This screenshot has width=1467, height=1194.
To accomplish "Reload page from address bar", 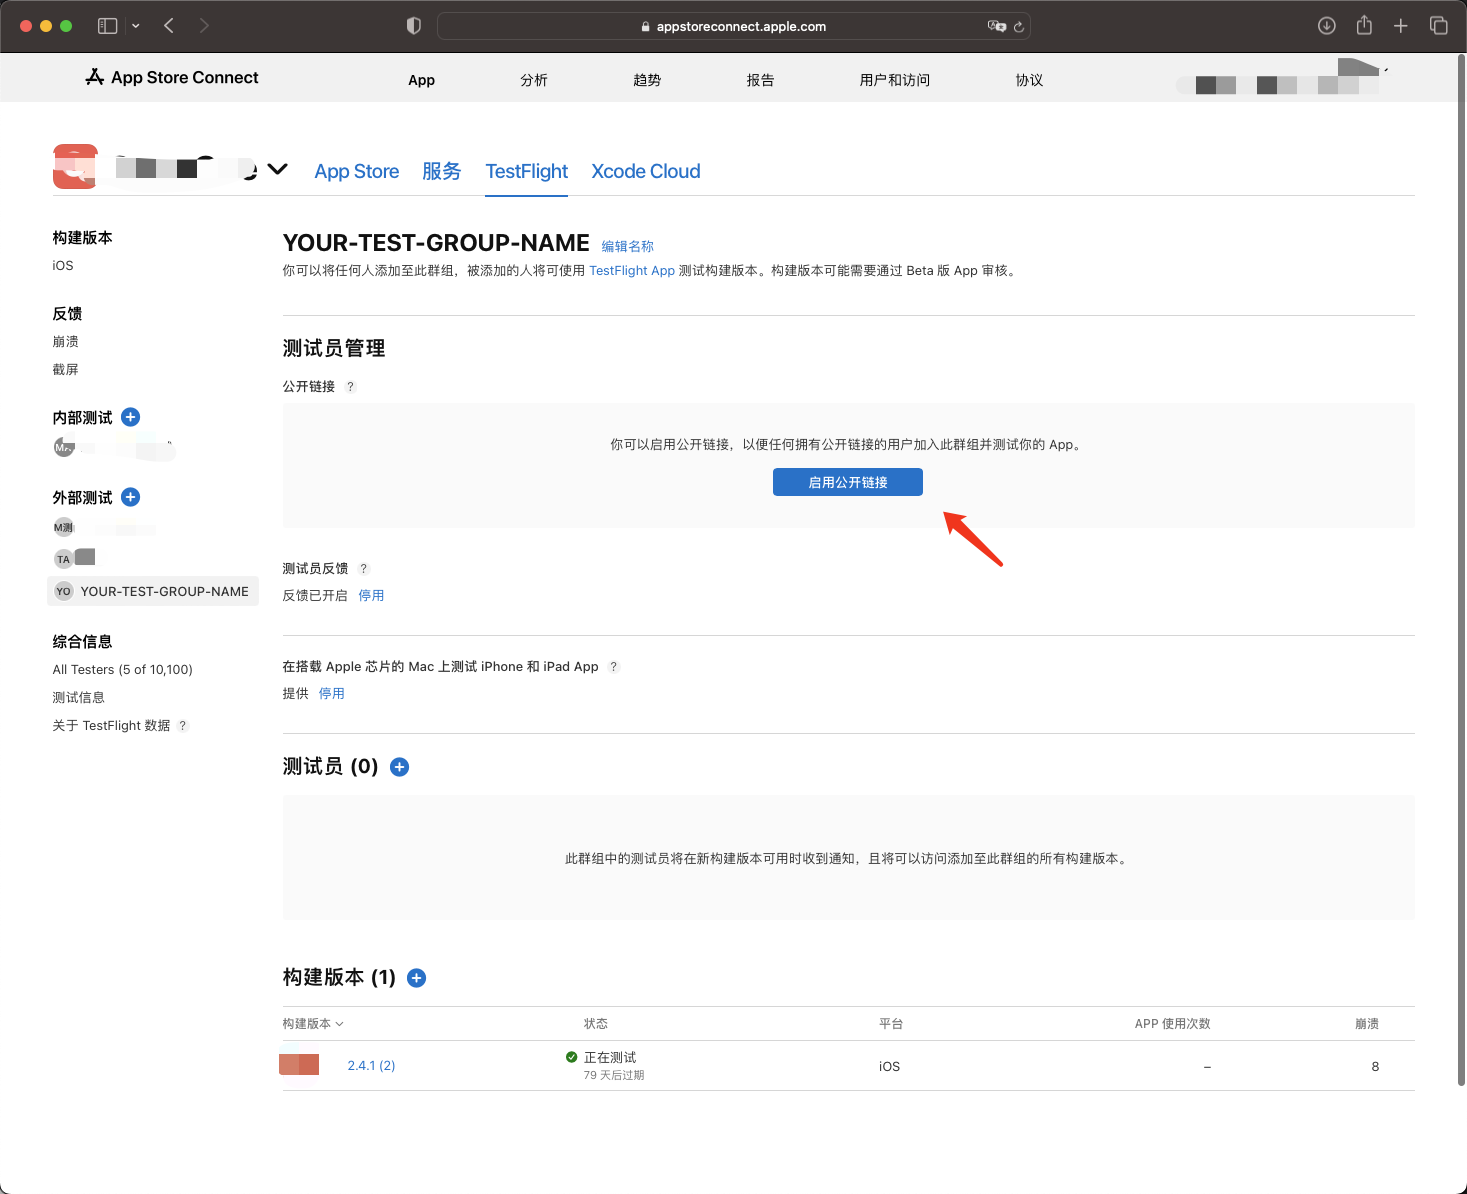I will [x=1019, y=27].
